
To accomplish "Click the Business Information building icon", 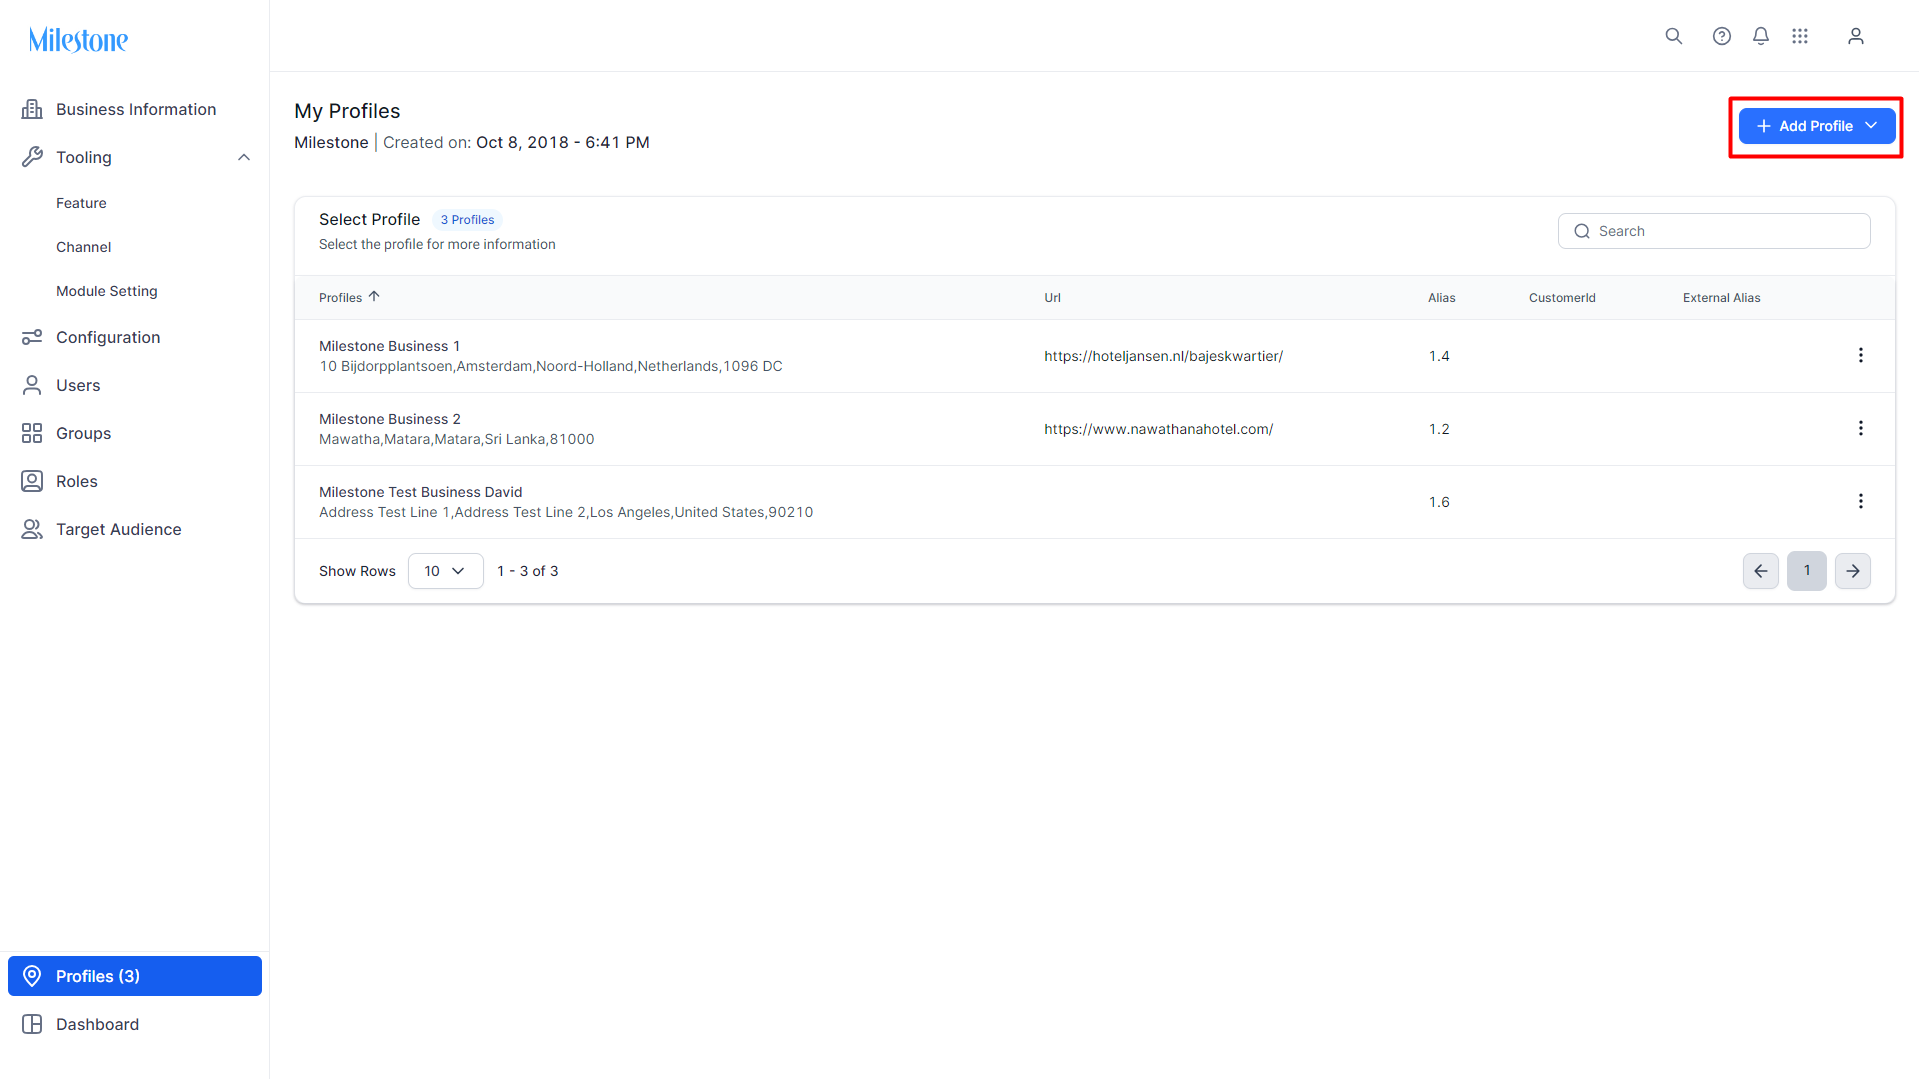I will [x=32, y=109].
